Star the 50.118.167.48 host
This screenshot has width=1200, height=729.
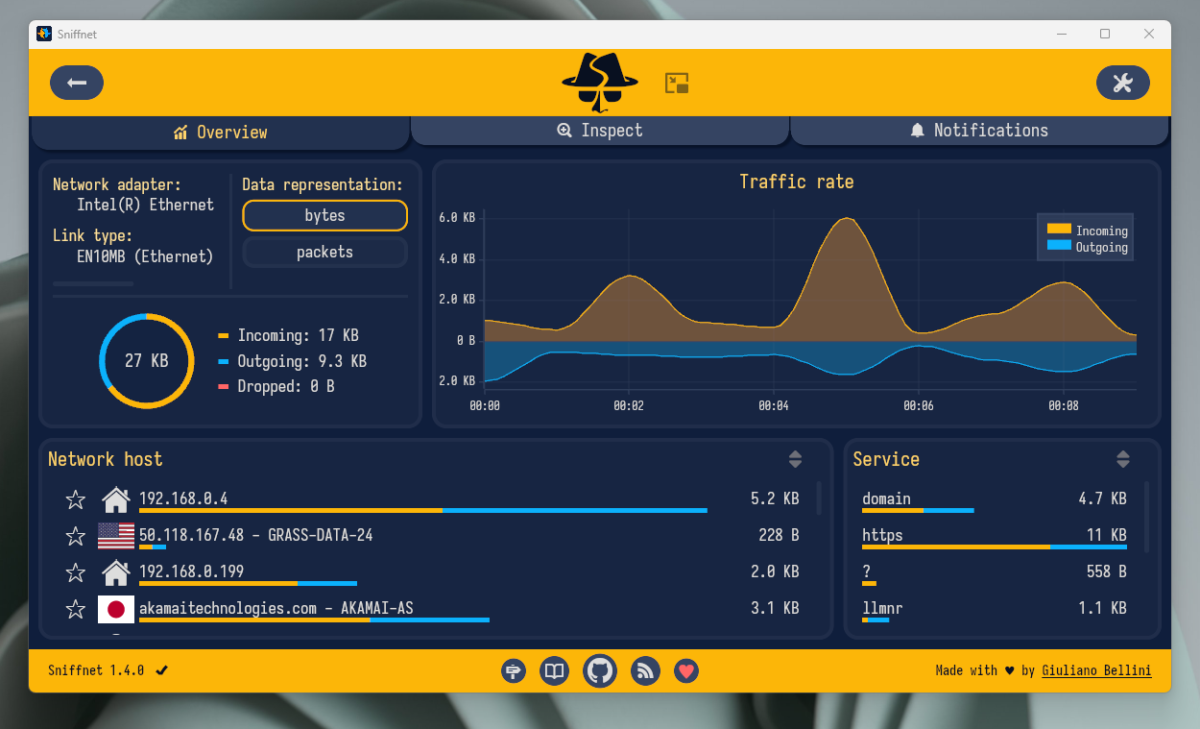pyautogui.click(x=75, y=536)
